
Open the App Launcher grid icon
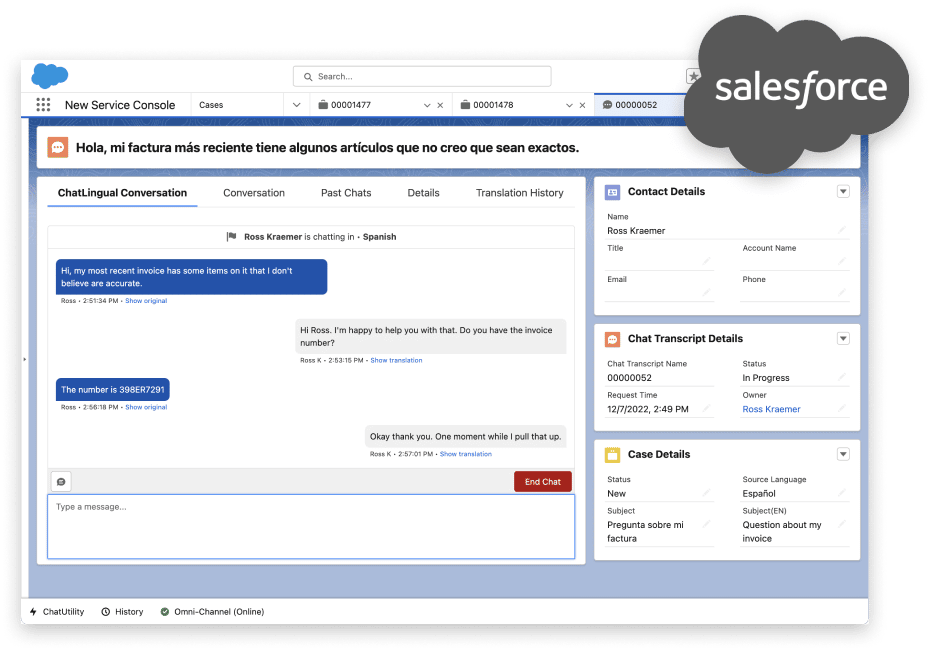(43, 105)
